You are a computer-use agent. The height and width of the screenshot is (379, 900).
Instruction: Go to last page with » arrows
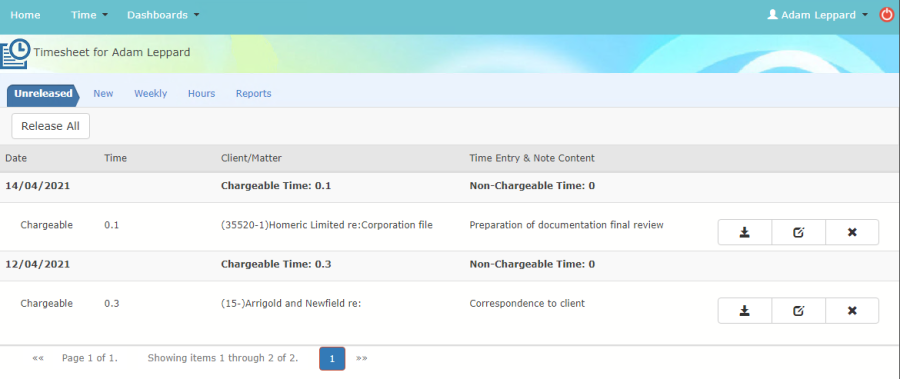point(362,358)
